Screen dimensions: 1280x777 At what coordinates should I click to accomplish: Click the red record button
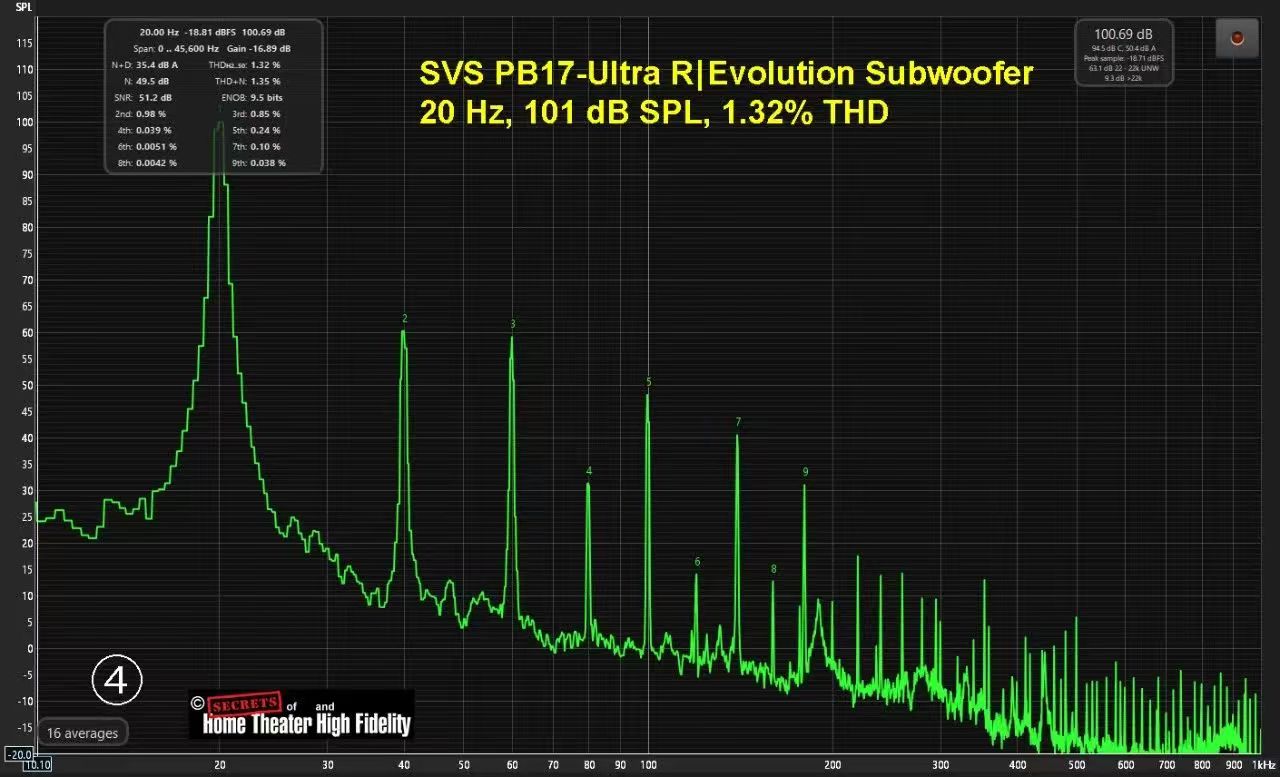[1237, 38]
